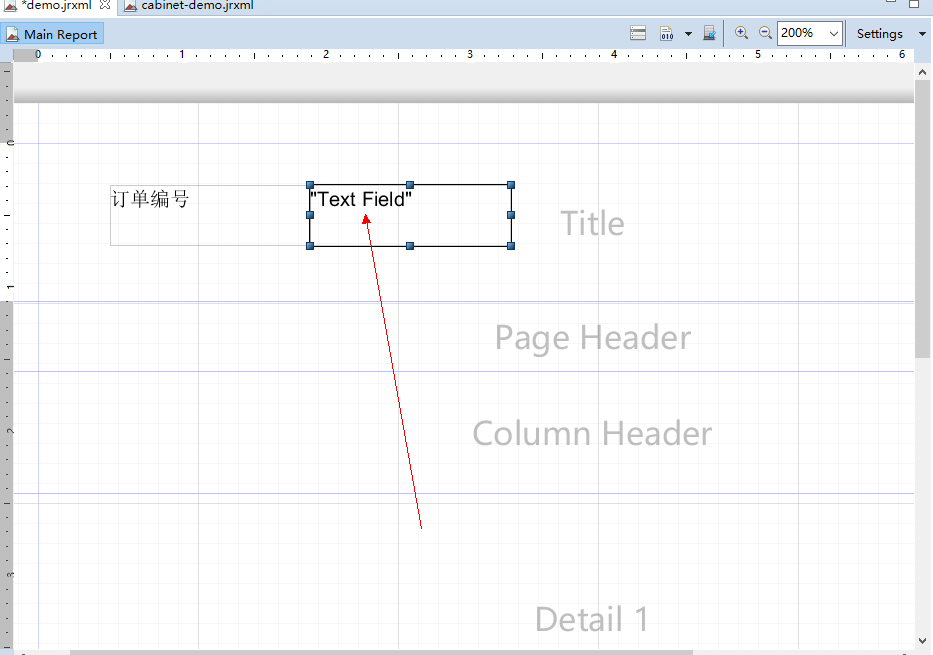The width and height of the screenshot is (933, 655).
Task: Click the top-left resize handle of the Text Field
Action: 310,185
